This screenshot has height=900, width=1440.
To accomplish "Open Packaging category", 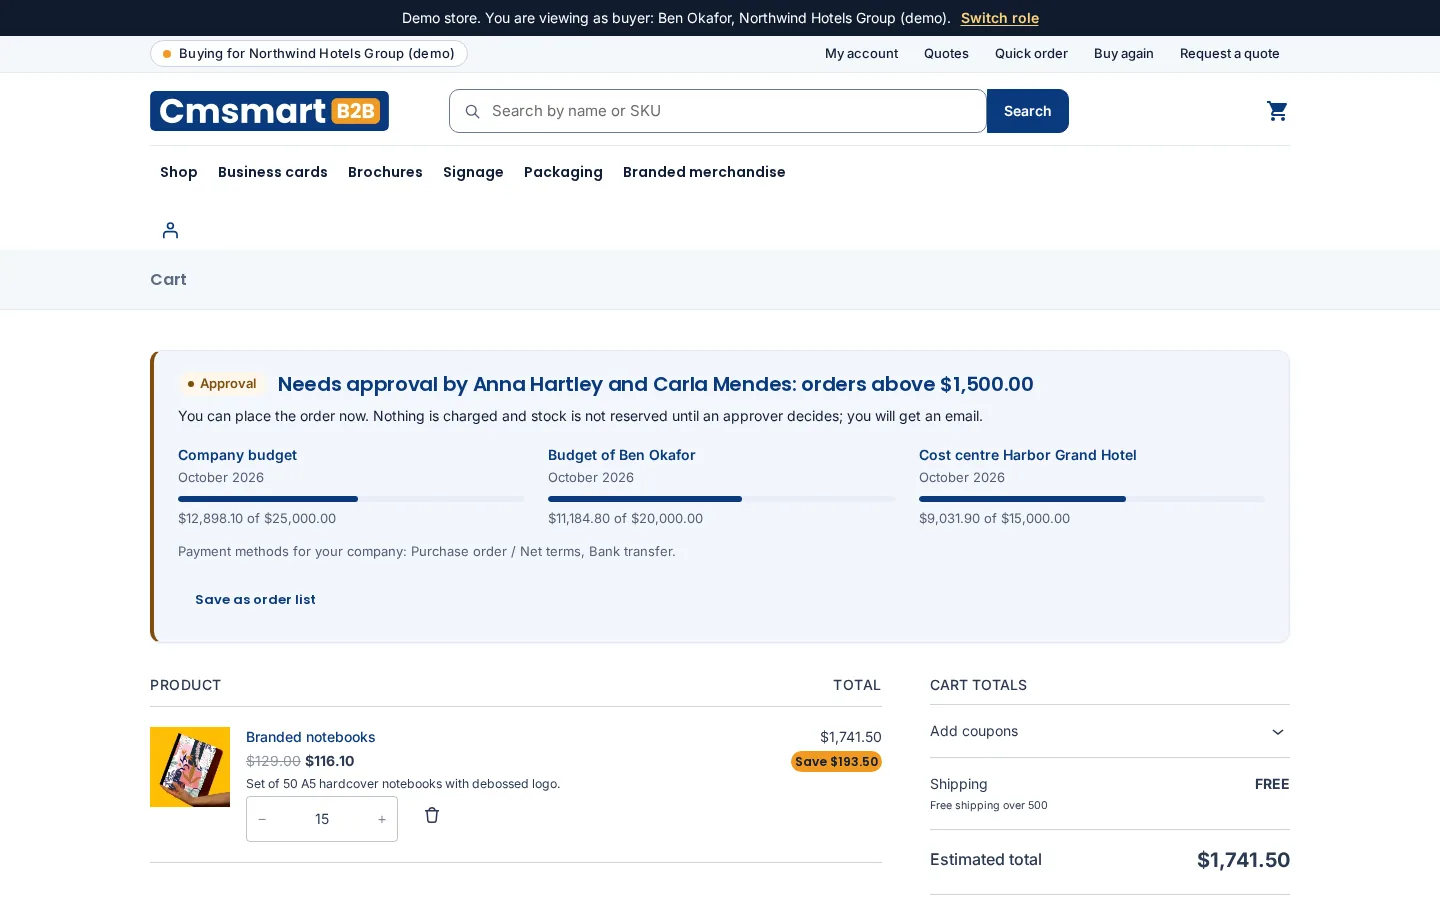I will (563, 172).
